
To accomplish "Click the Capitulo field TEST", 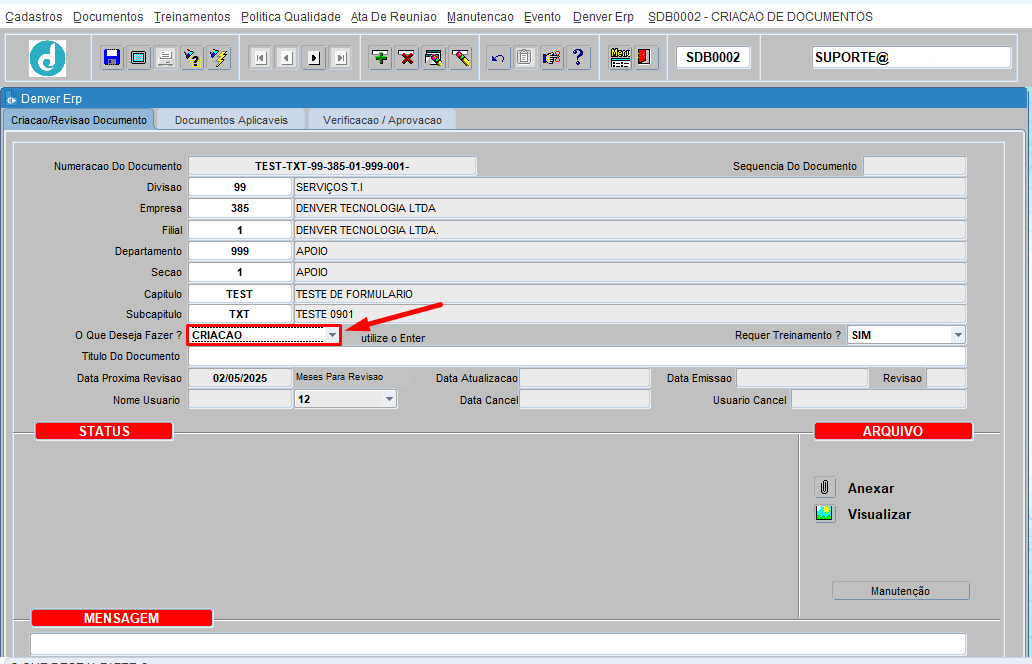I will [240, 294].
